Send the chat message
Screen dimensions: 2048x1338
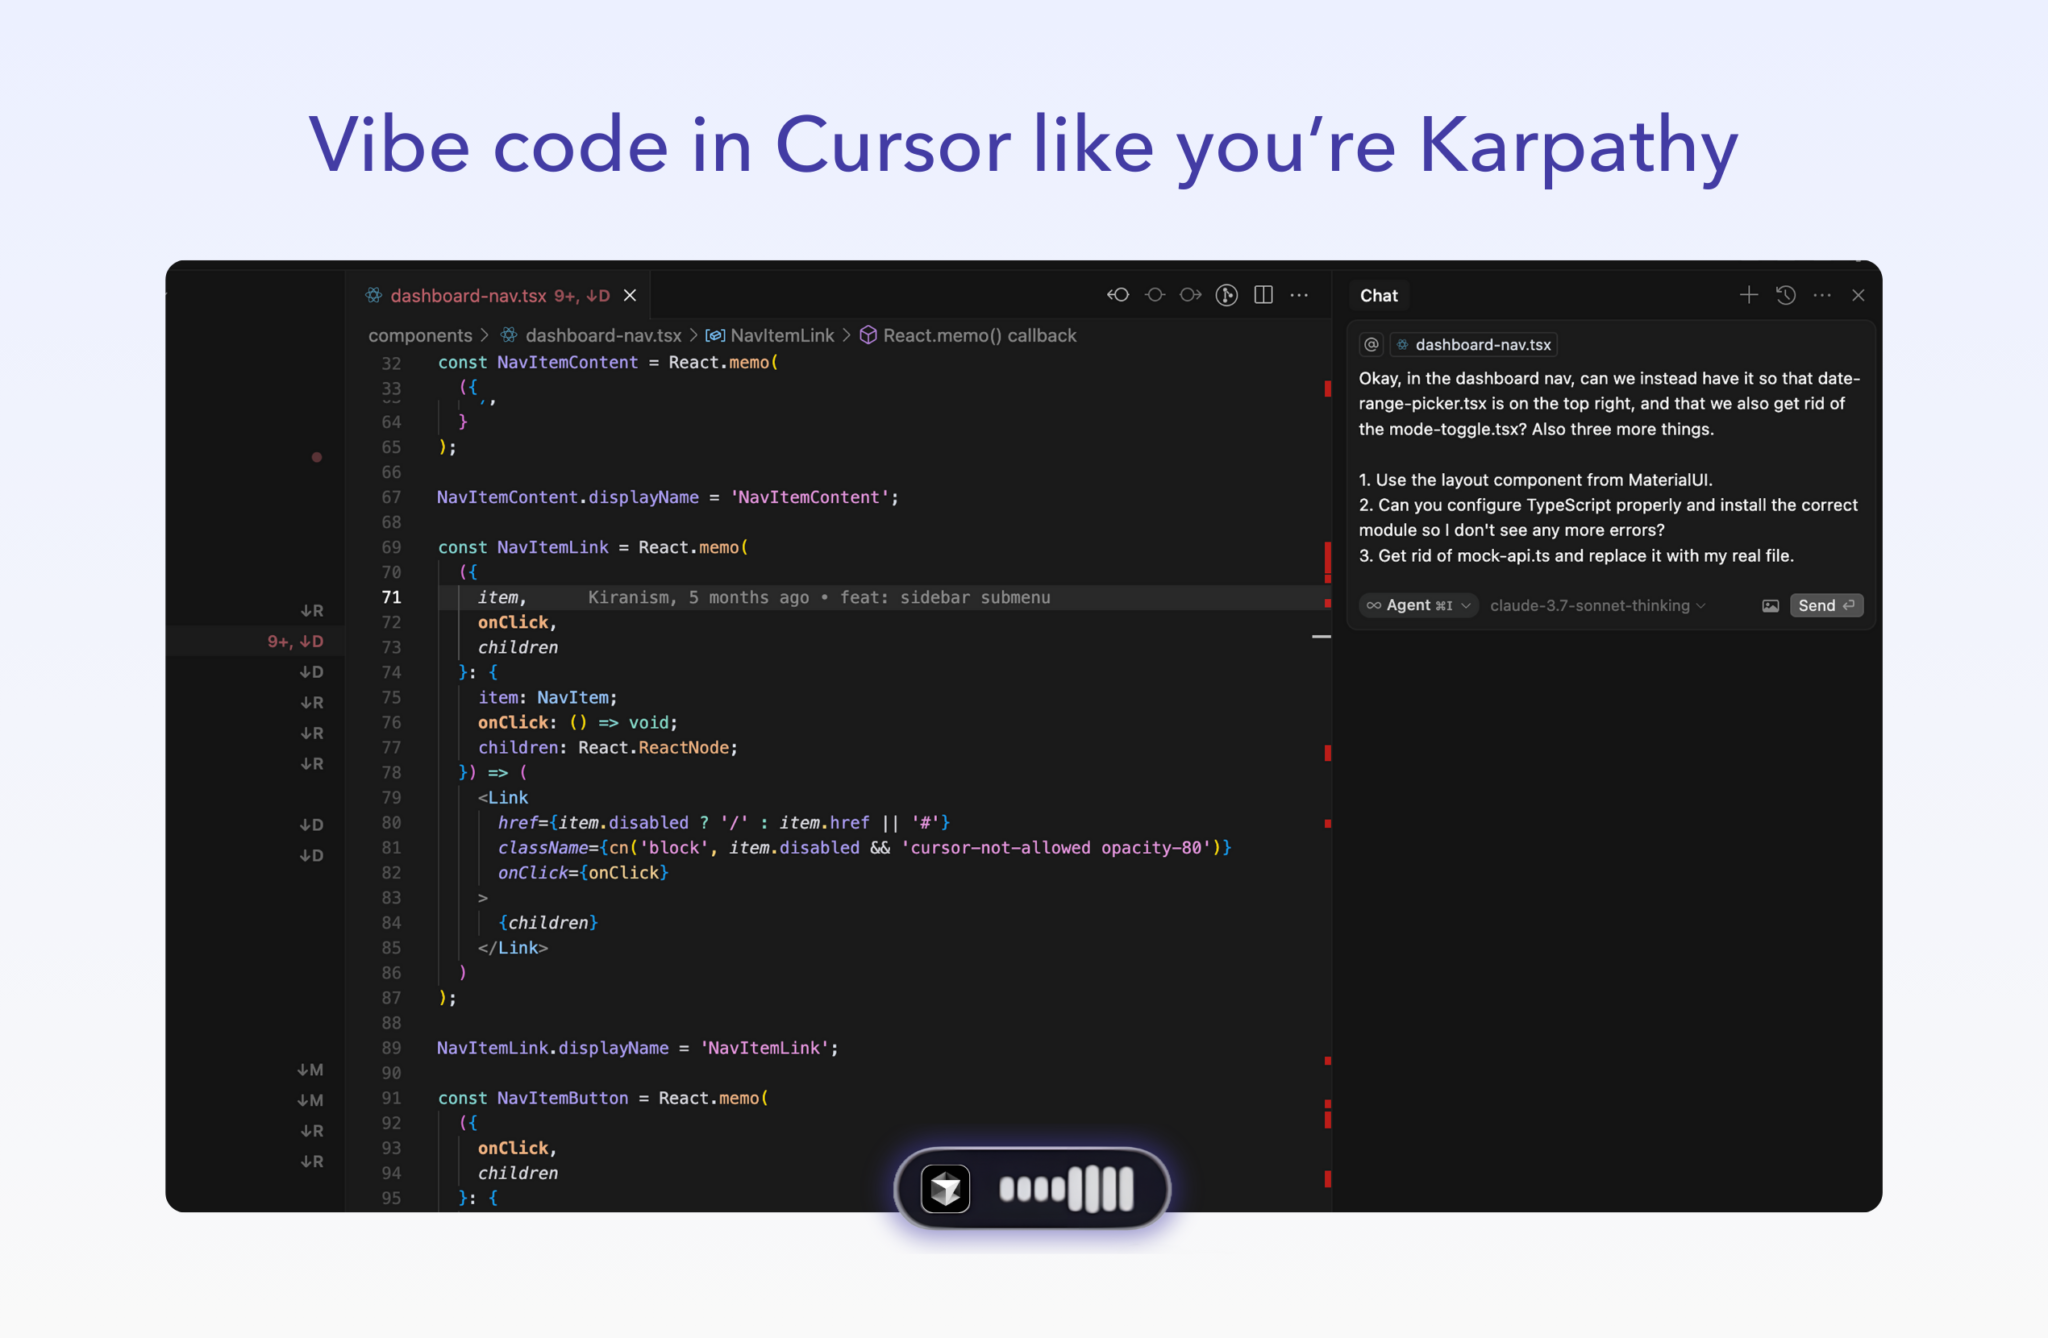coord(1826,606)
